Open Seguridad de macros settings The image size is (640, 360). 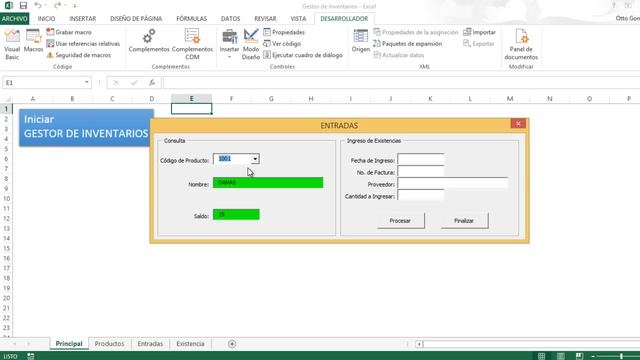[x=79, y=55]
